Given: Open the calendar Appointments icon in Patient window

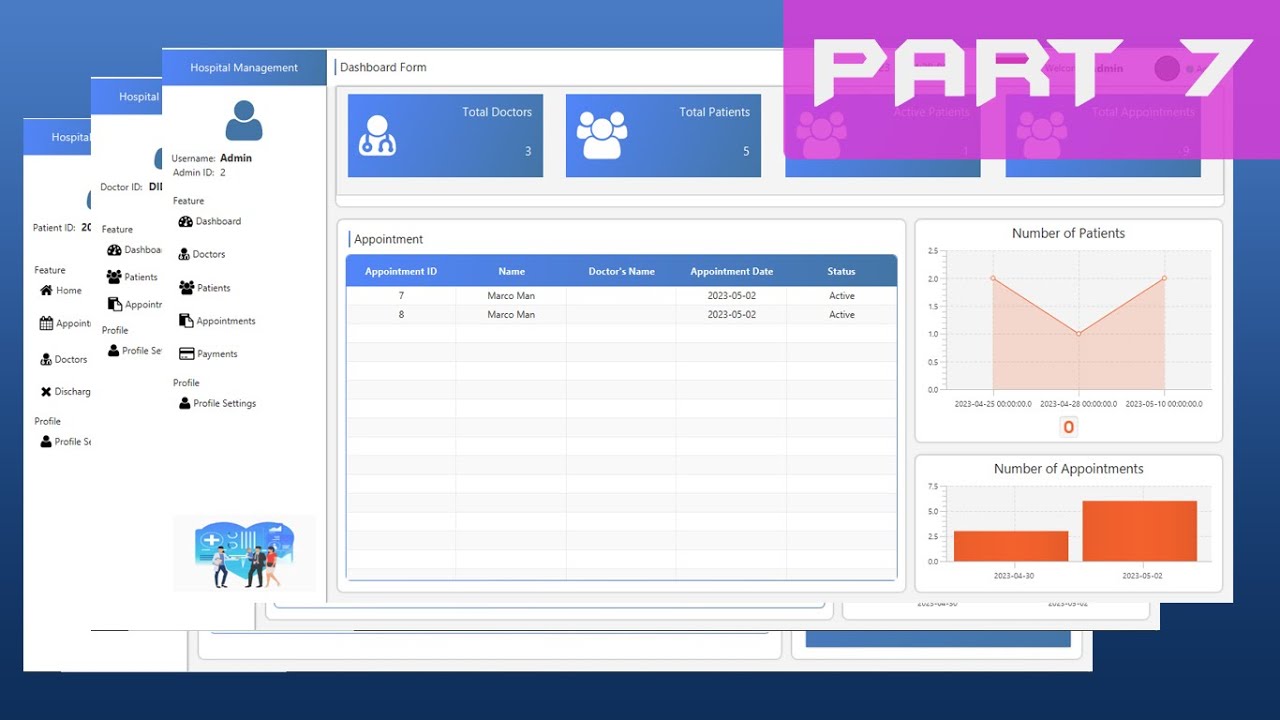Looking at the screenshot, I should (x=46, y=323).
